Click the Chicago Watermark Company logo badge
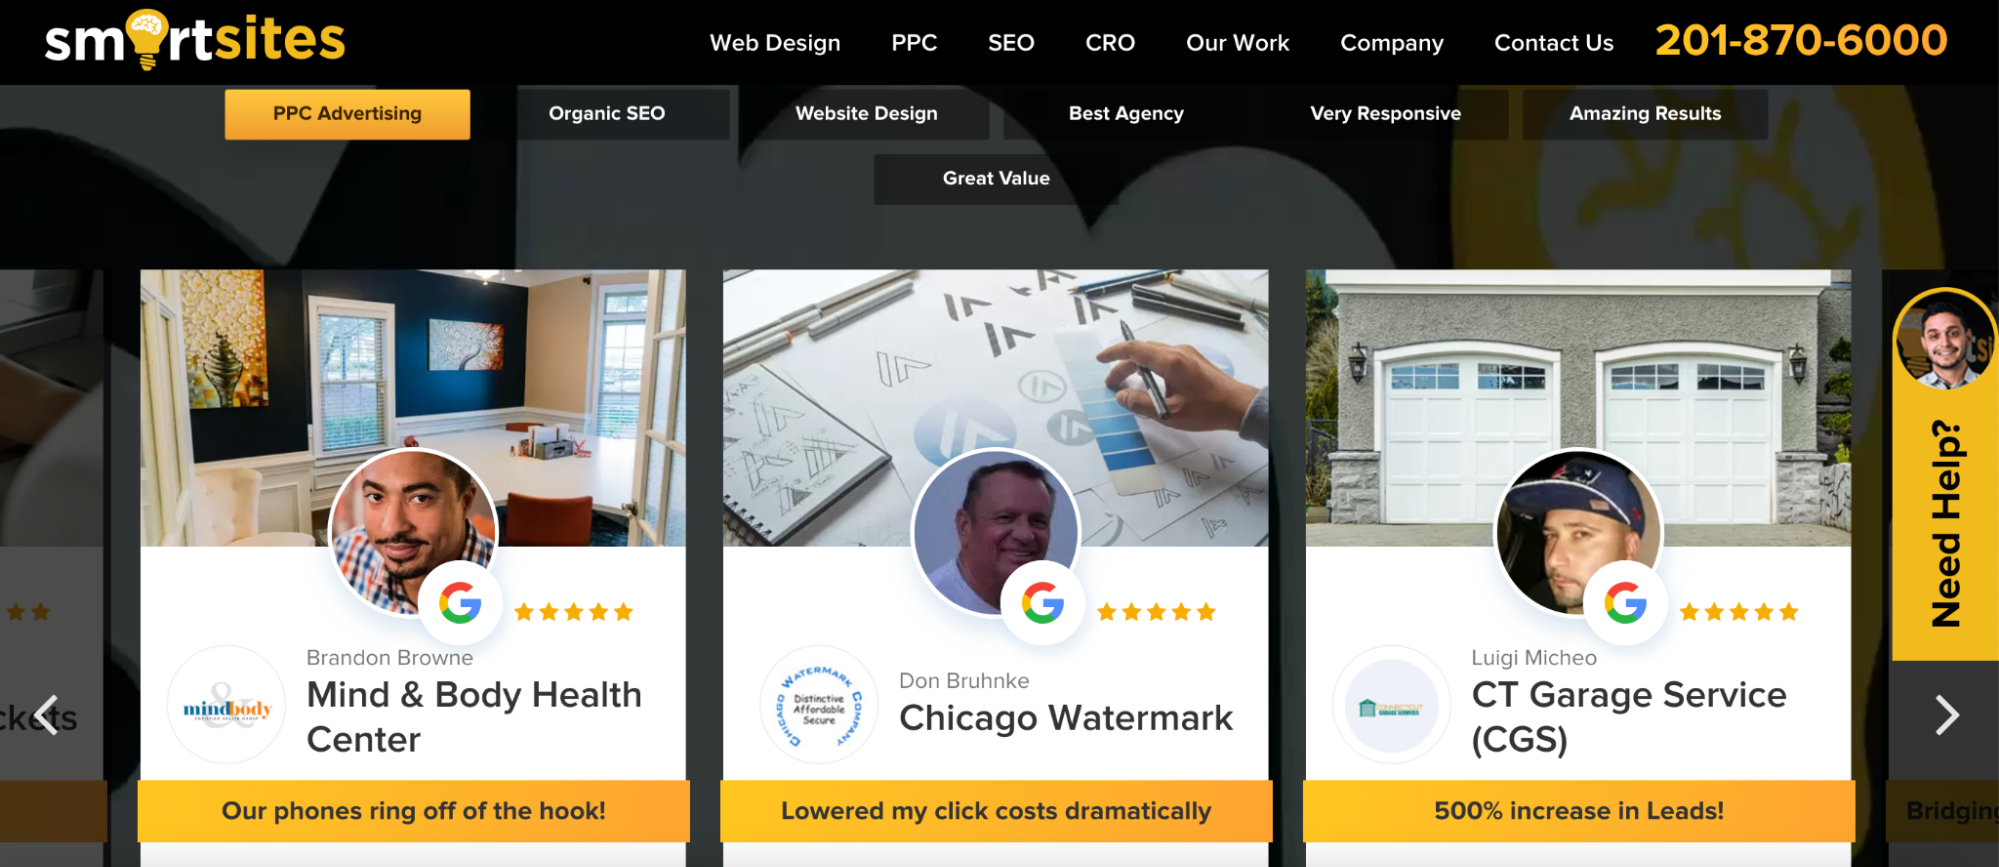 point(819,706)
